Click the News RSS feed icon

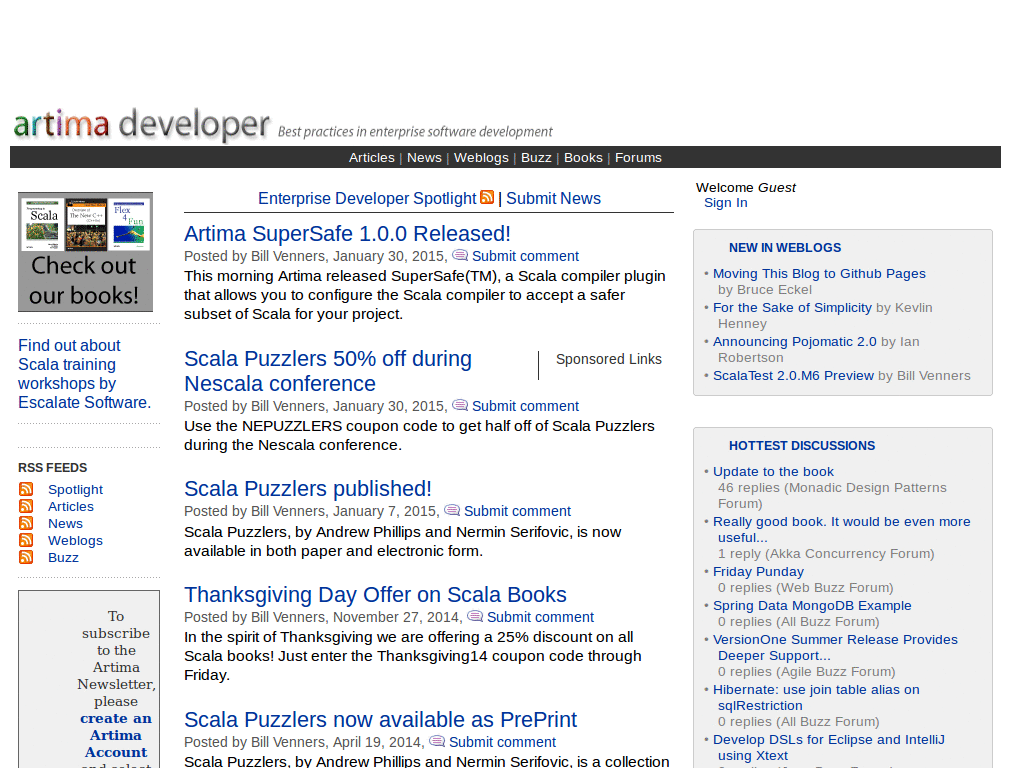26,523
